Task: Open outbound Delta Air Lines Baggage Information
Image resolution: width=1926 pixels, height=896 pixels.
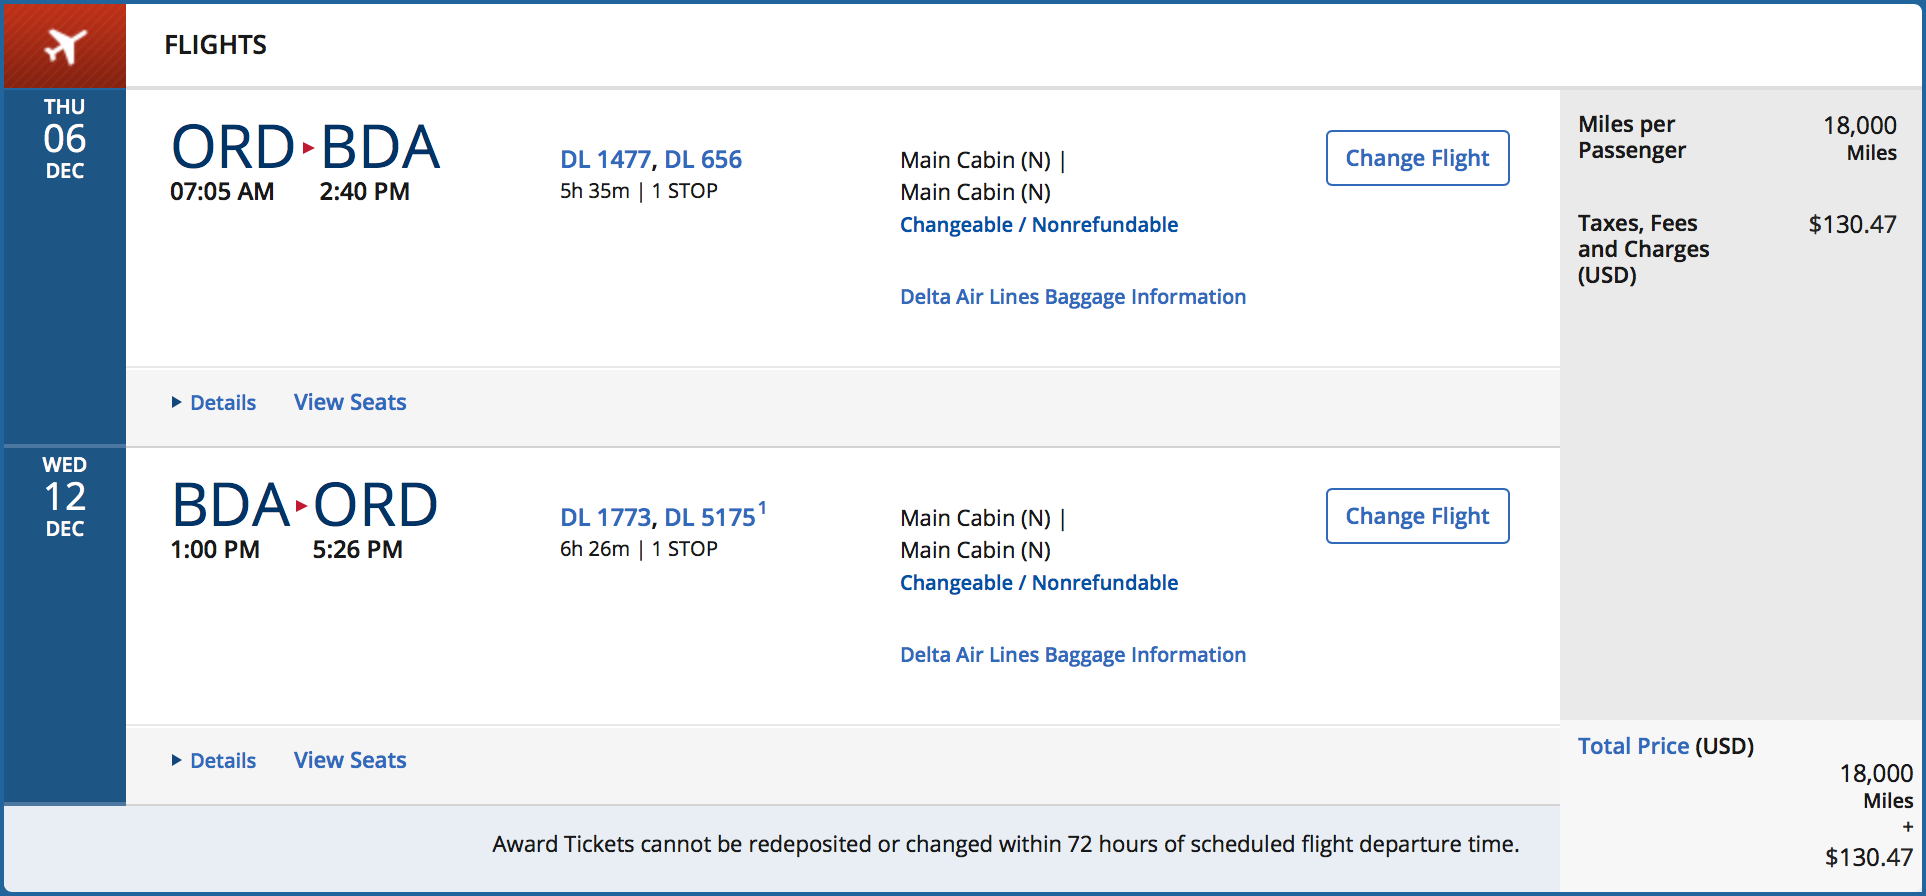Action: (1073, 297)
